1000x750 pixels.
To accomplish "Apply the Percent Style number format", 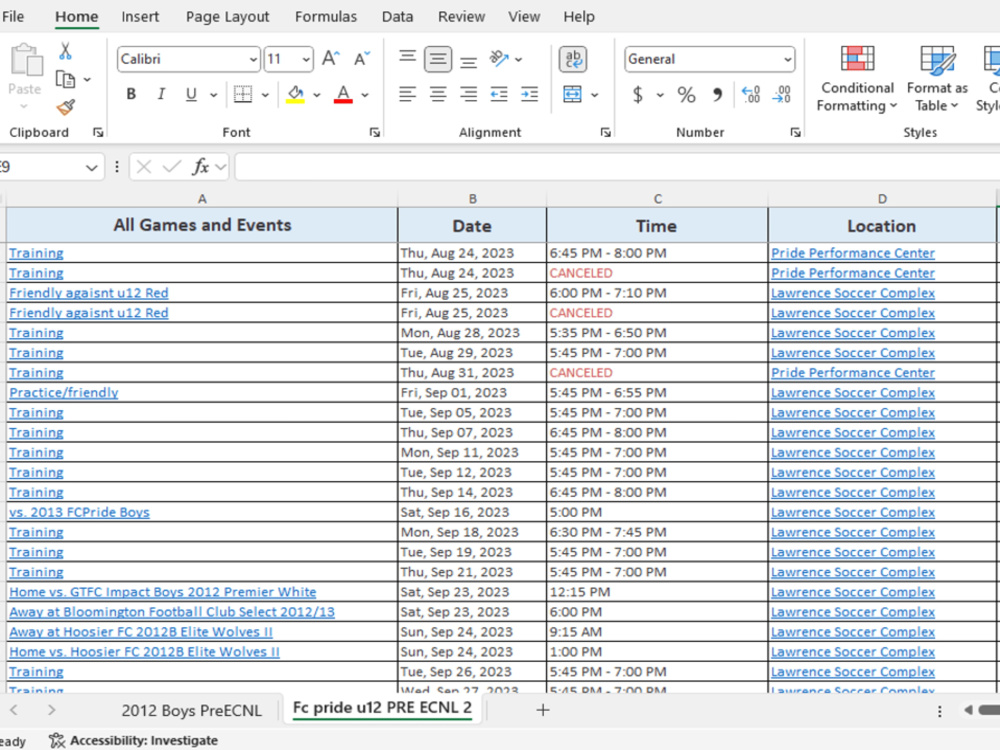I will pos(686,94).
